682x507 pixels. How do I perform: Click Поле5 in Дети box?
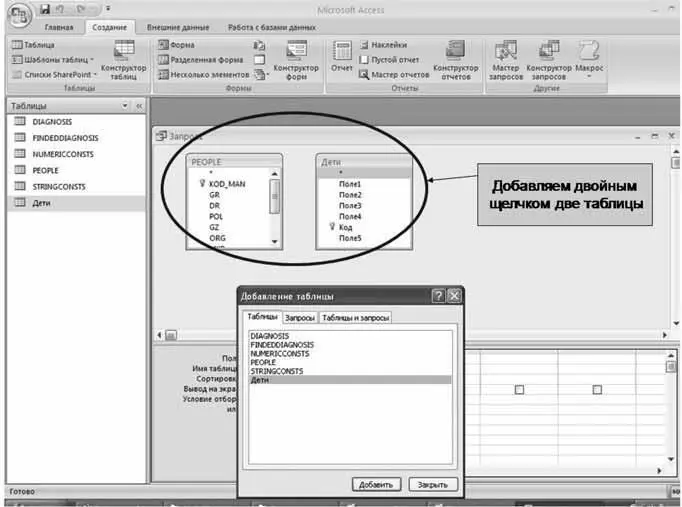point(350,238)
